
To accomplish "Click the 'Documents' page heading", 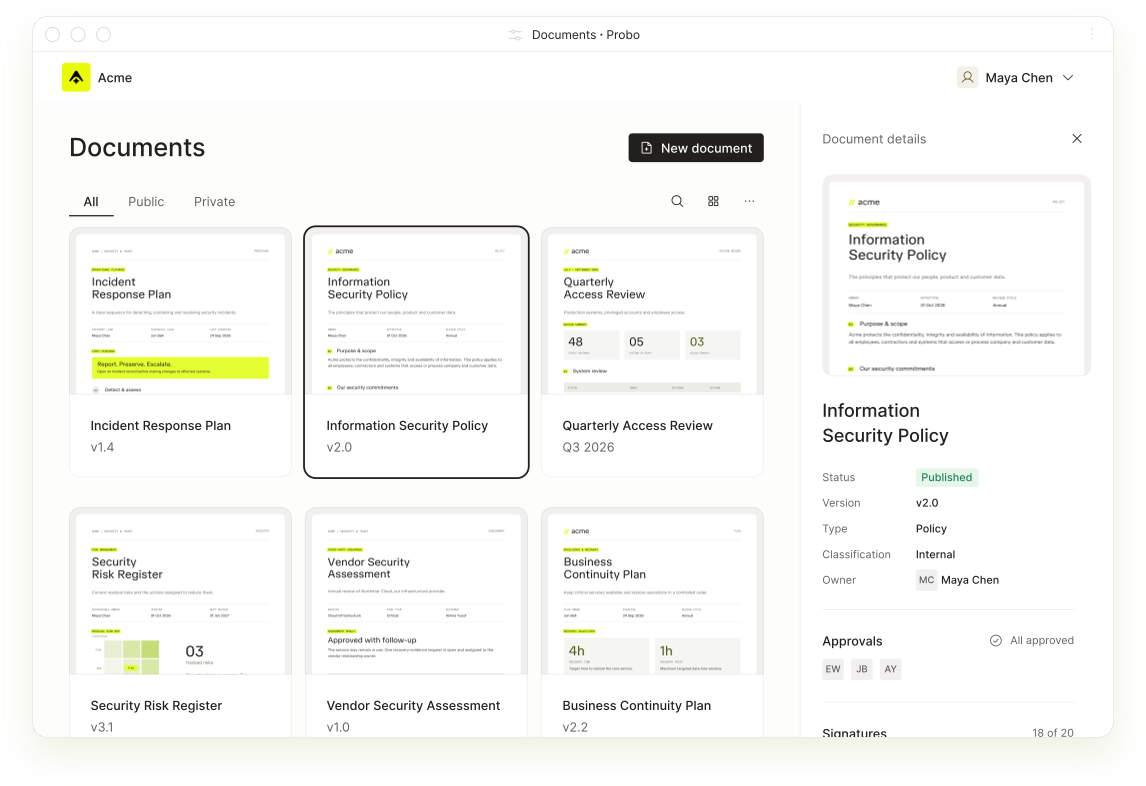I will coord(137,148).
